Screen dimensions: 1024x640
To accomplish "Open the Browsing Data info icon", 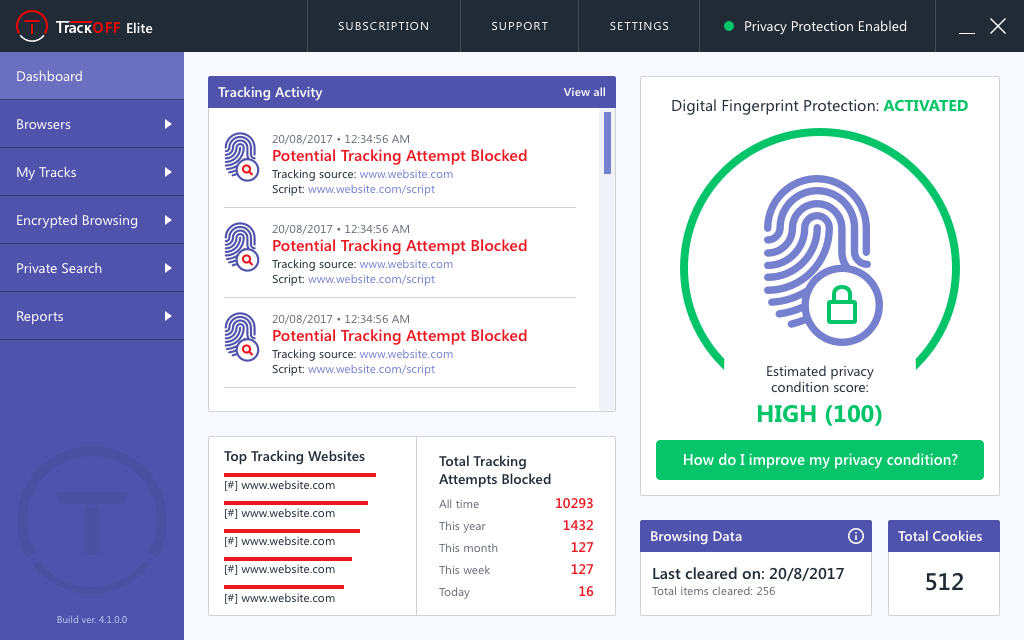I will 855,536.
